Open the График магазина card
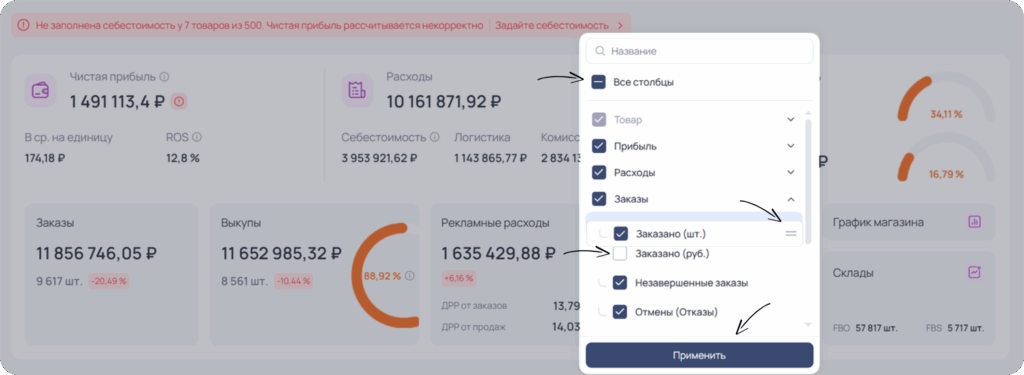1024x375 pixels. coord(908,222)
